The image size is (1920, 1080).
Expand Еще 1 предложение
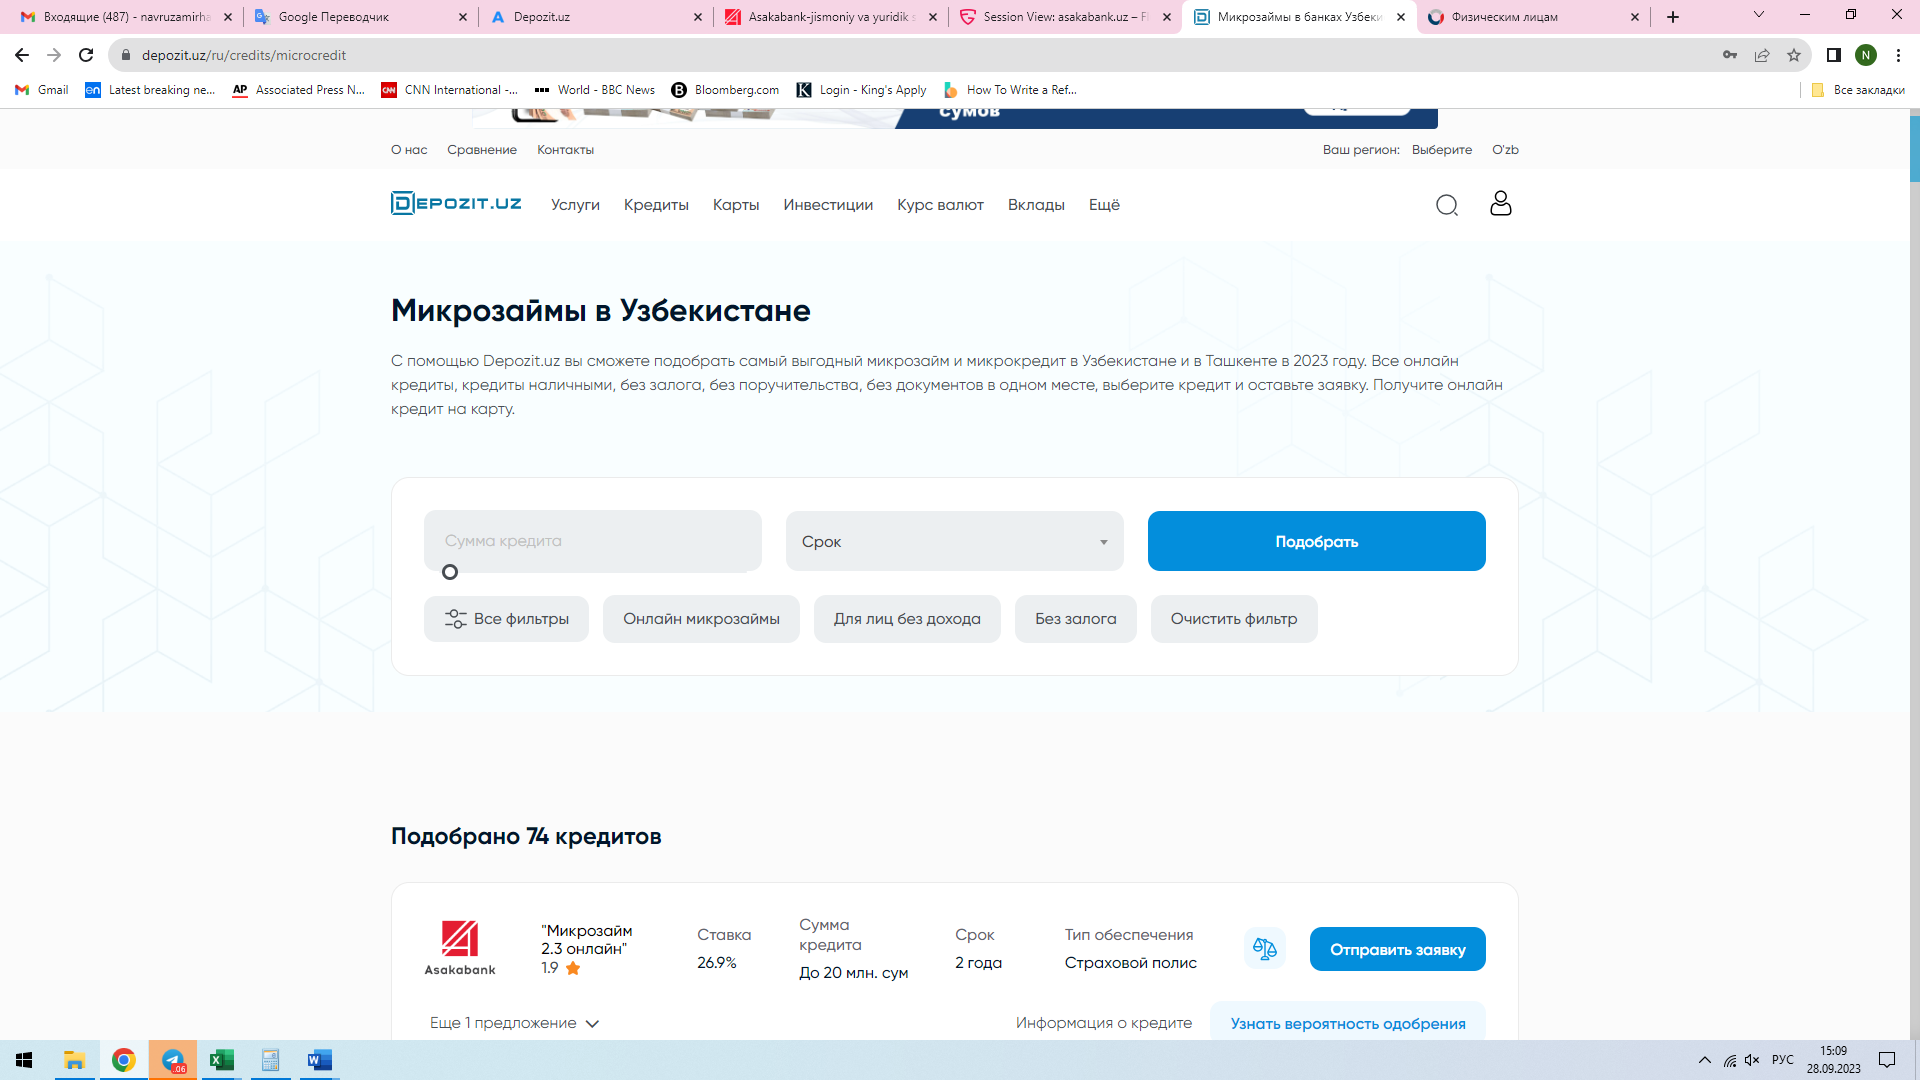(514, 1023)
